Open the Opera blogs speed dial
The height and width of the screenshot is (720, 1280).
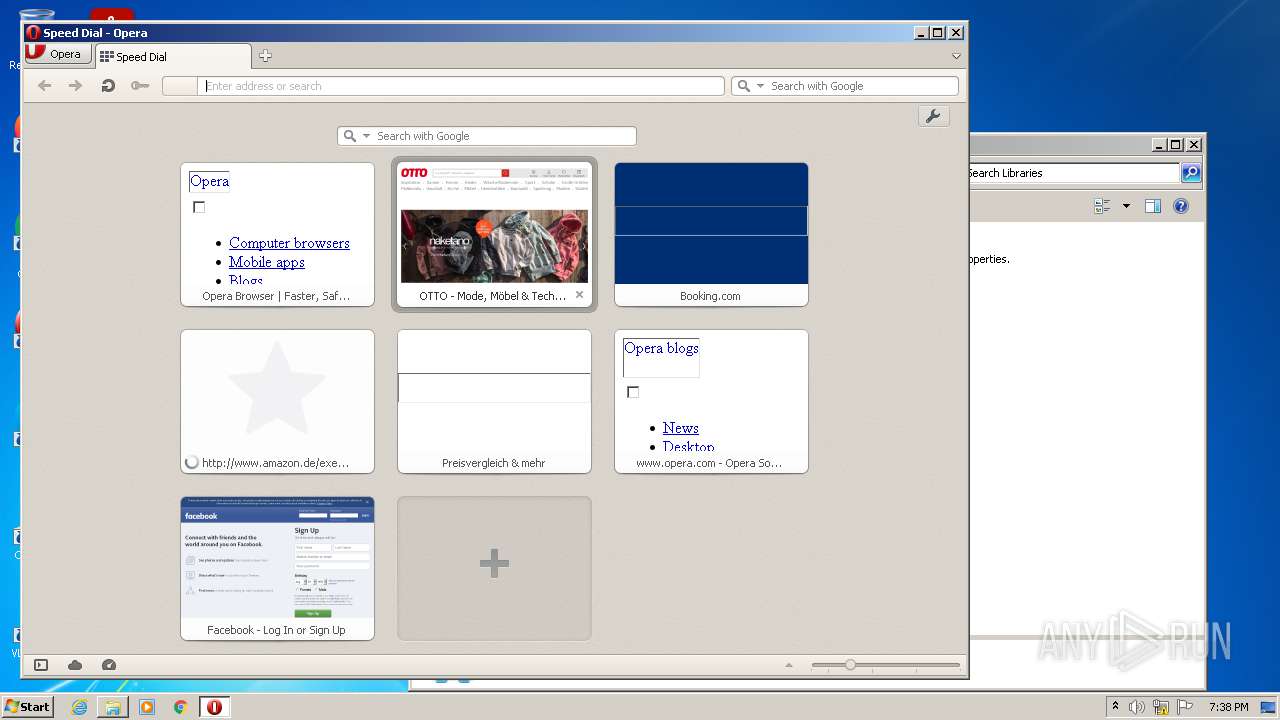pyautogui.click(x=711, y=401)
